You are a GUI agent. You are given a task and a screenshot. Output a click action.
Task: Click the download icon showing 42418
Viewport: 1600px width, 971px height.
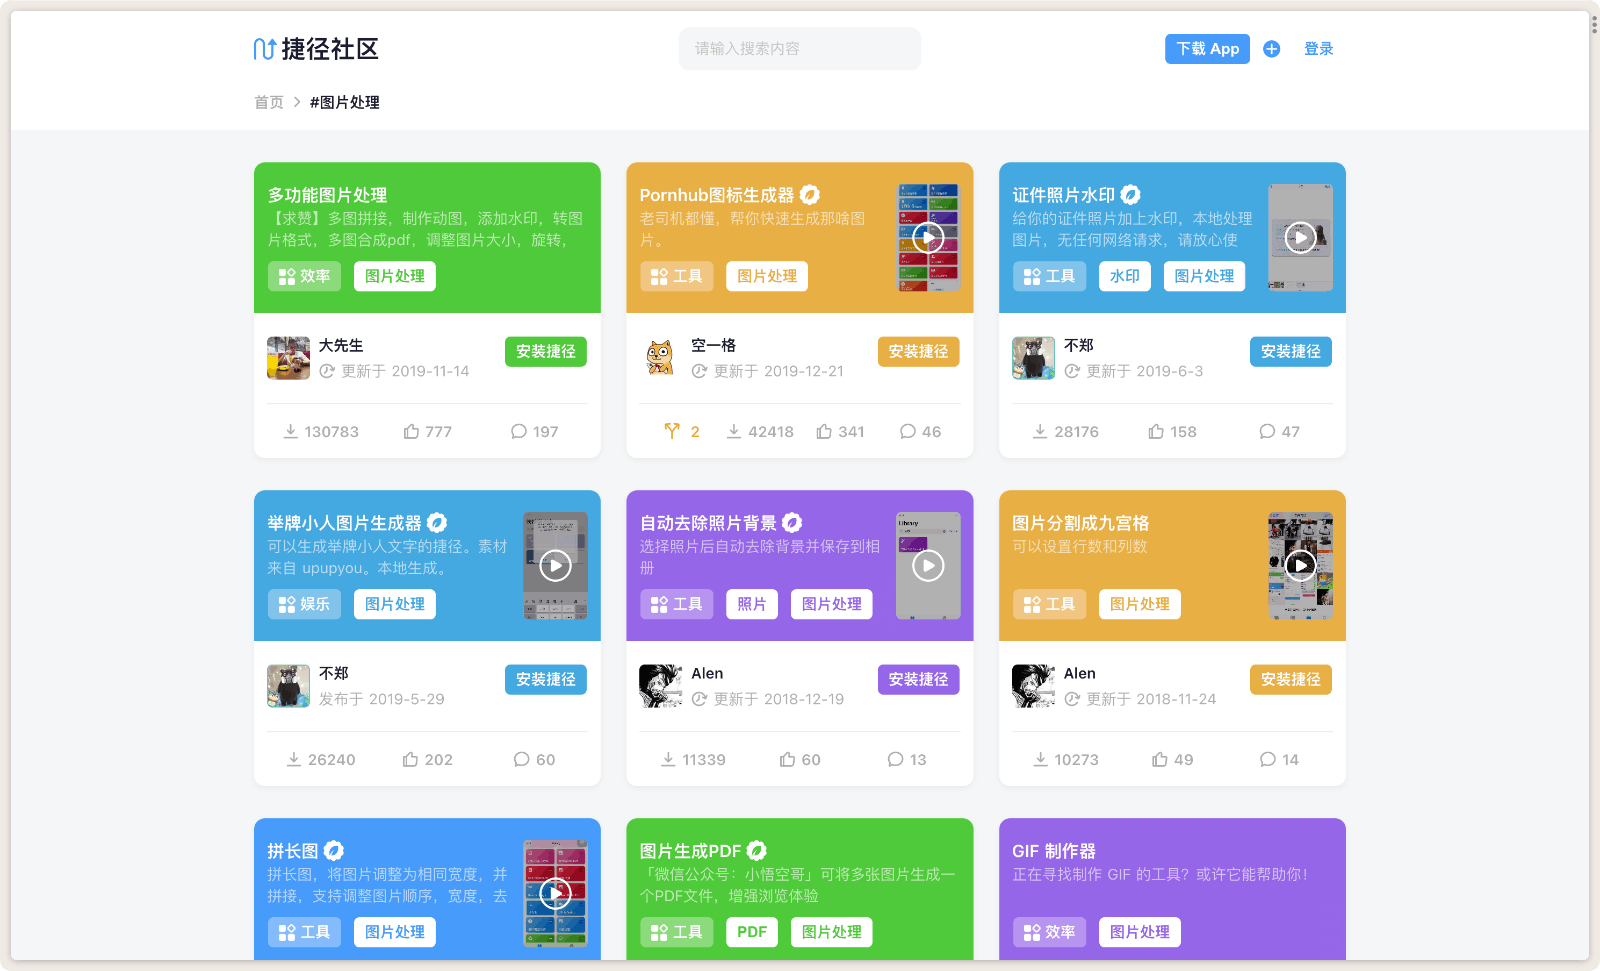click(734, 431)
